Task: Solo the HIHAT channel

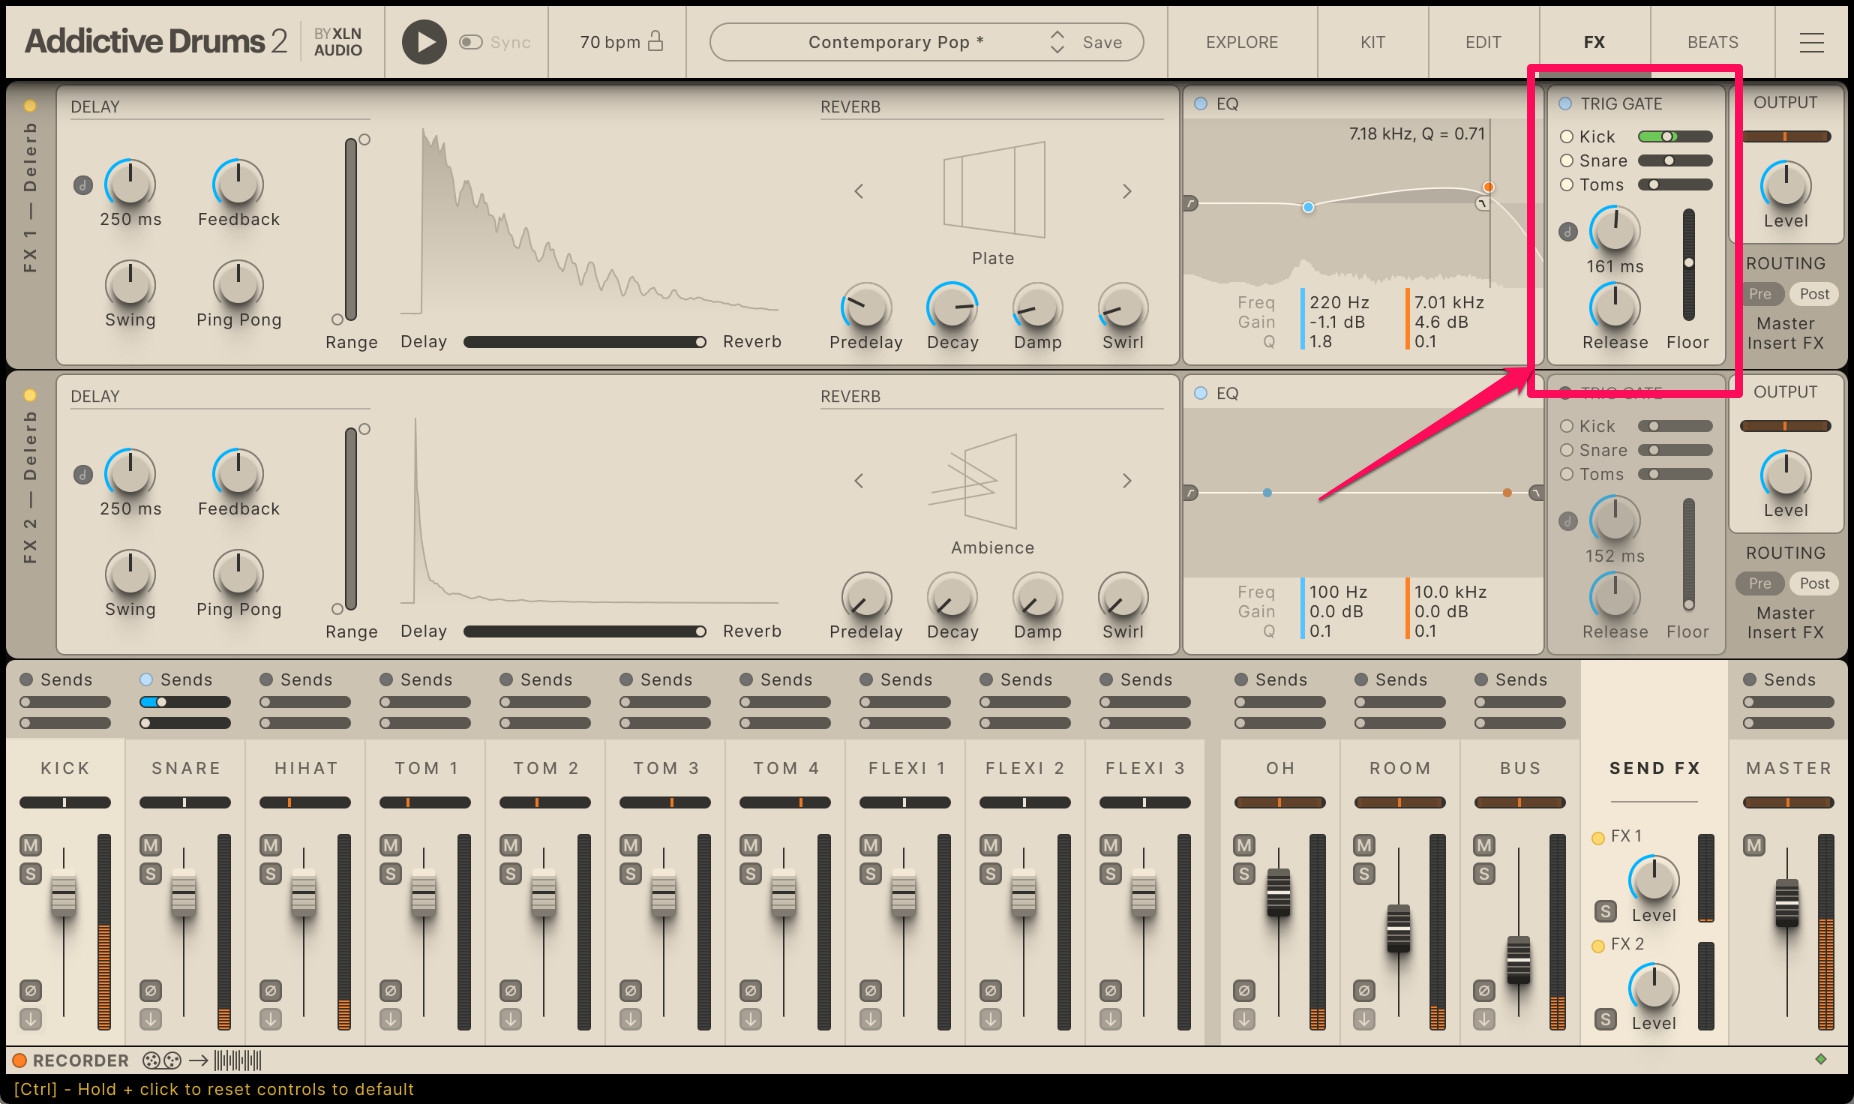Action: point(270,874)
